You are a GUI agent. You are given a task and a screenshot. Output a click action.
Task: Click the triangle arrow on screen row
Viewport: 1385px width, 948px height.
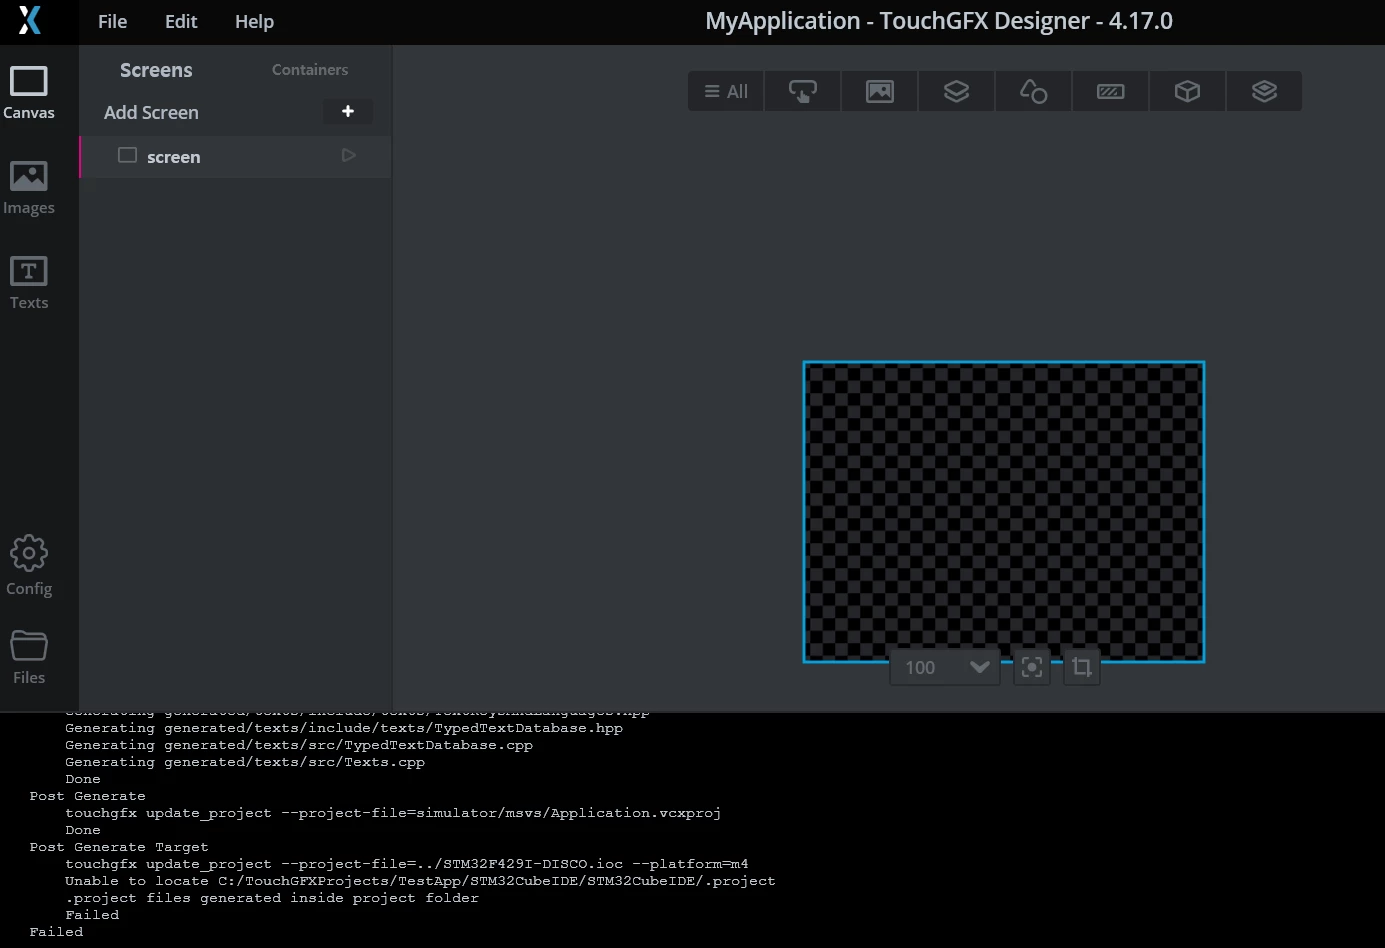[x=348, y=155]
